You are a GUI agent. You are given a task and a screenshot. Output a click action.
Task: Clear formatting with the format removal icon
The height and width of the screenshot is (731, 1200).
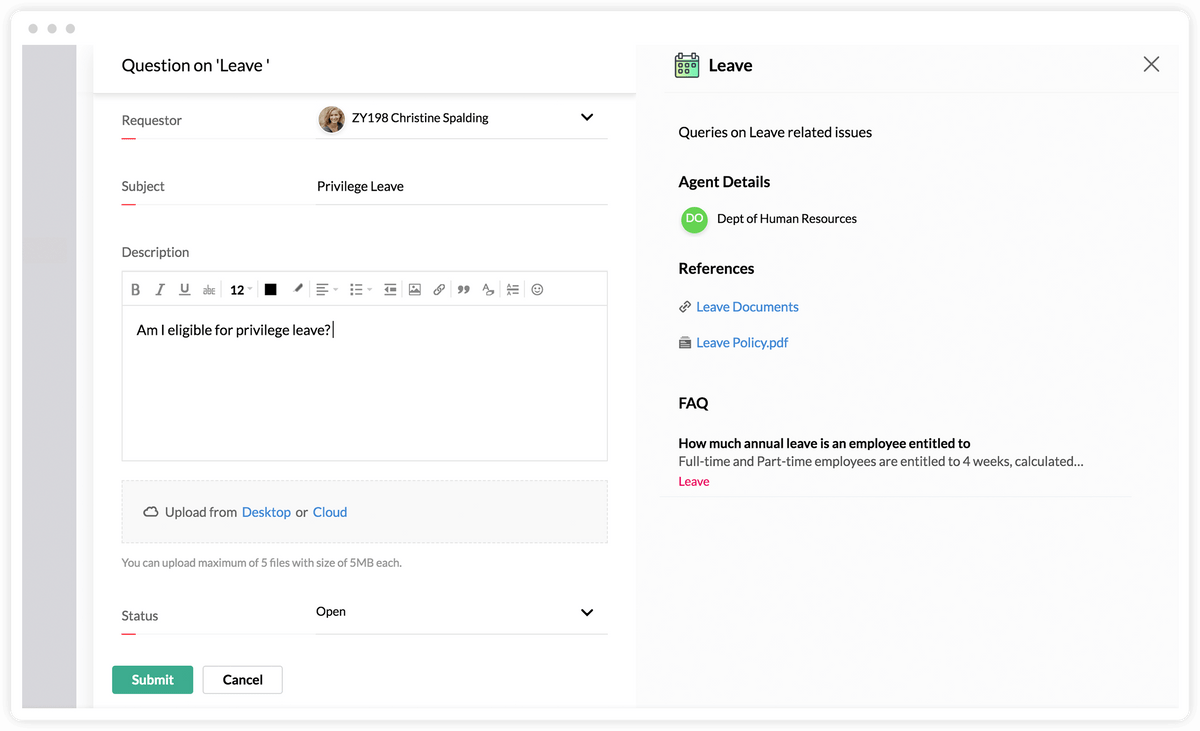click(x=488, y=289)
